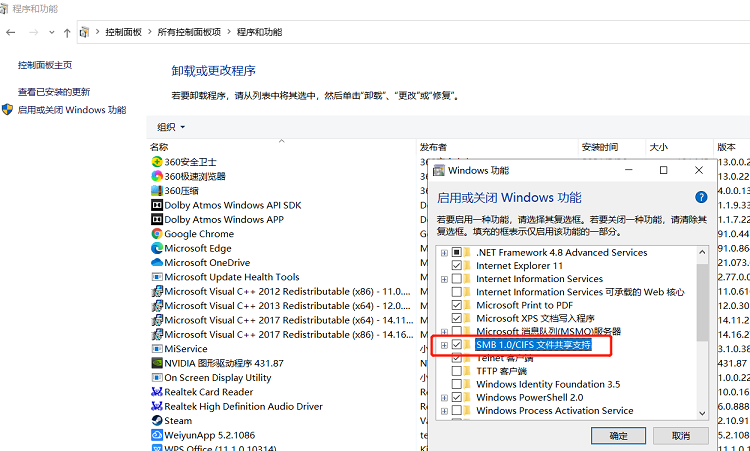Expand the .NET Framework 4.8 Advanced Services node
Viewport: 750px width, 451px height.
click(444, 253)
